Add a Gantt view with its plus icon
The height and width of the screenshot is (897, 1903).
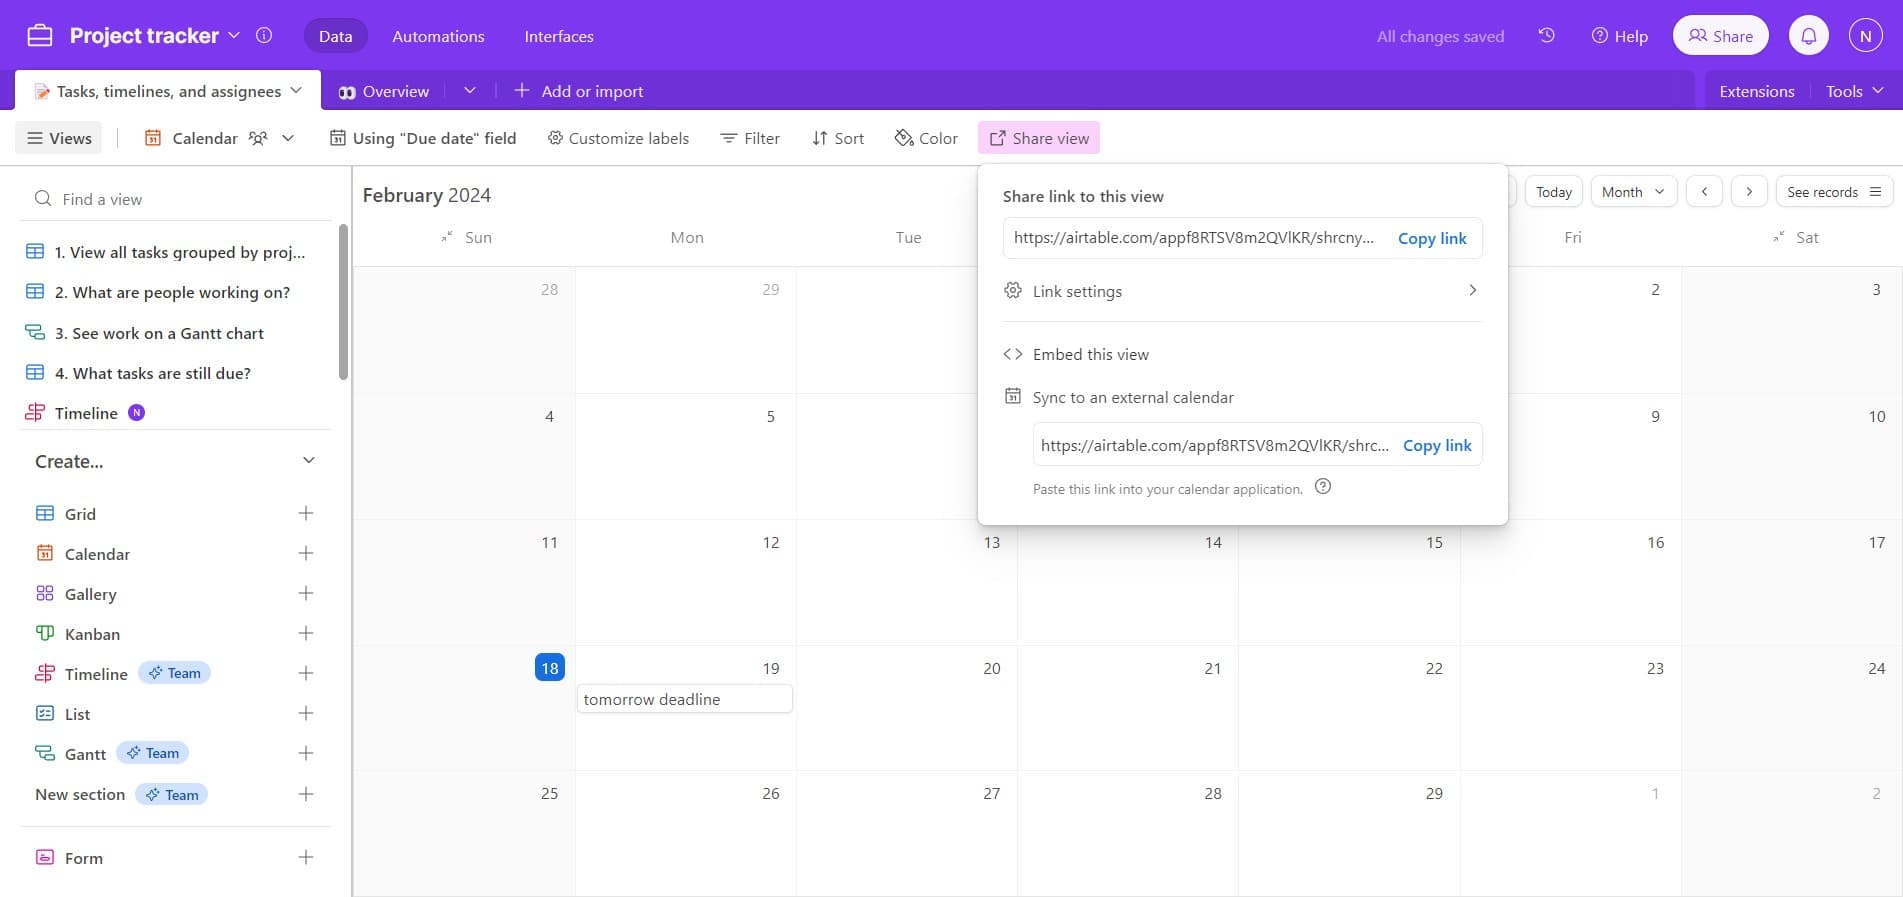pyautogui.click(x=306, y=753)
